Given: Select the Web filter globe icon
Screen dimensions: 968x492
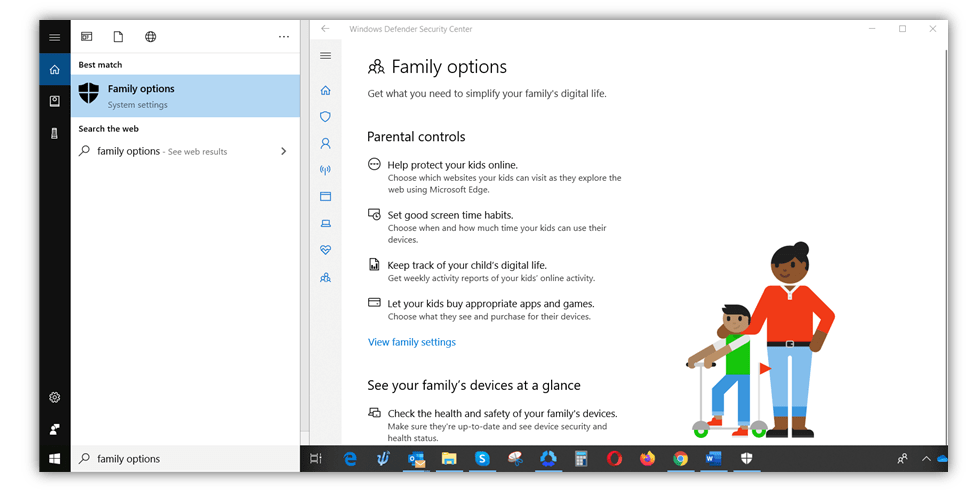Looking at the screenshot, I should pos(151,37).
